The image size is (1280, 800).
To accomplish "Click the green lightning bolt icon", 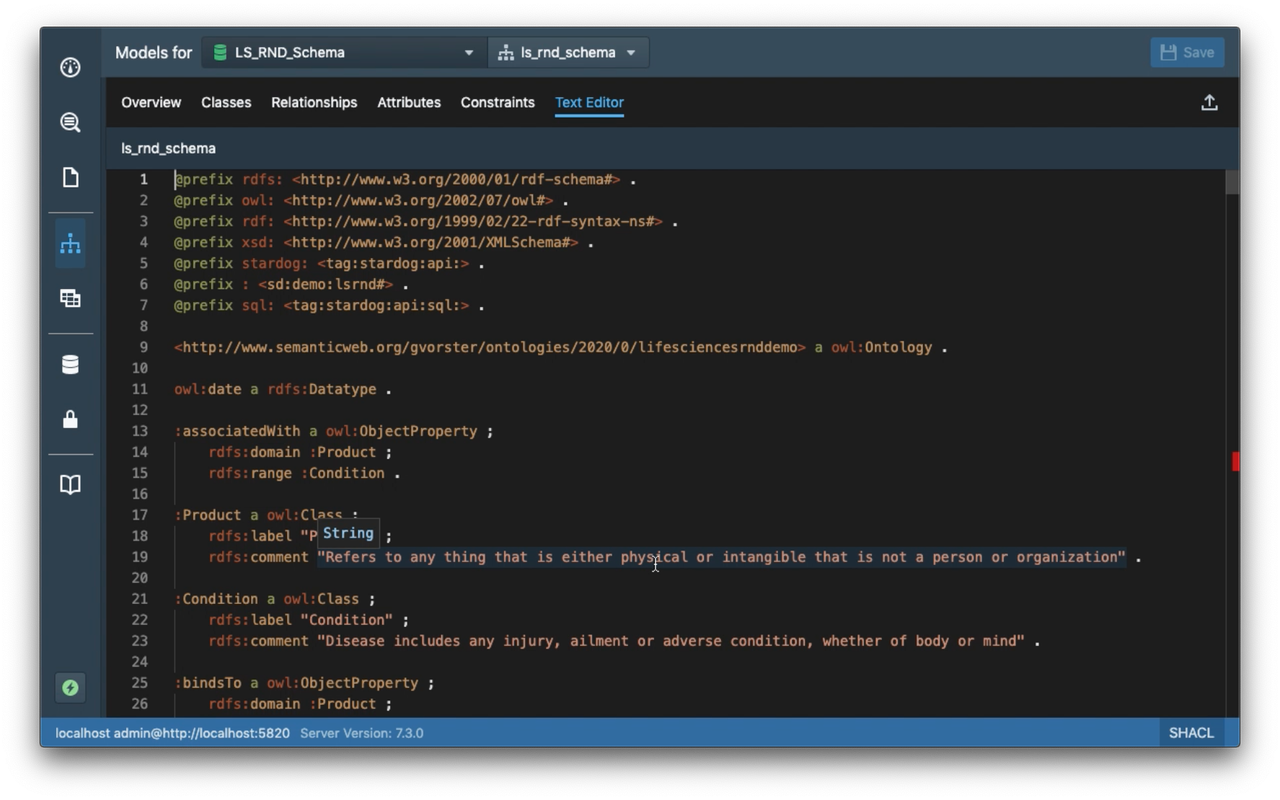I will (70, 687).
